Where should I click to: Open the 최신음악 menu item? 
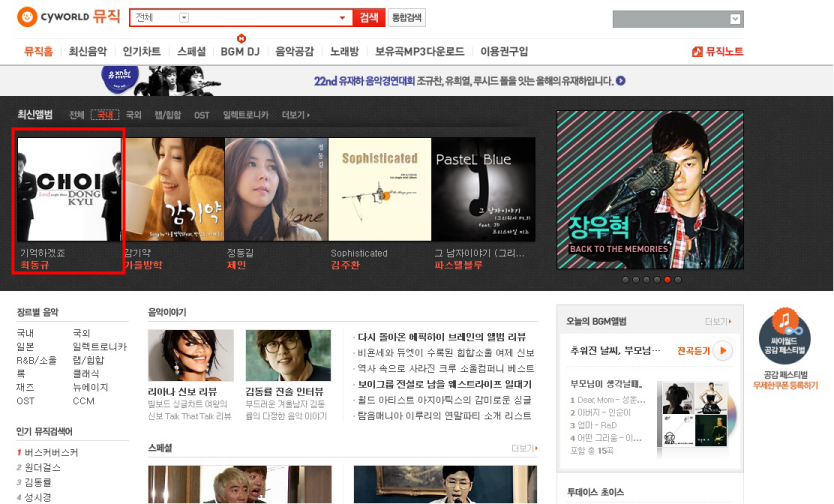point(88,52)
